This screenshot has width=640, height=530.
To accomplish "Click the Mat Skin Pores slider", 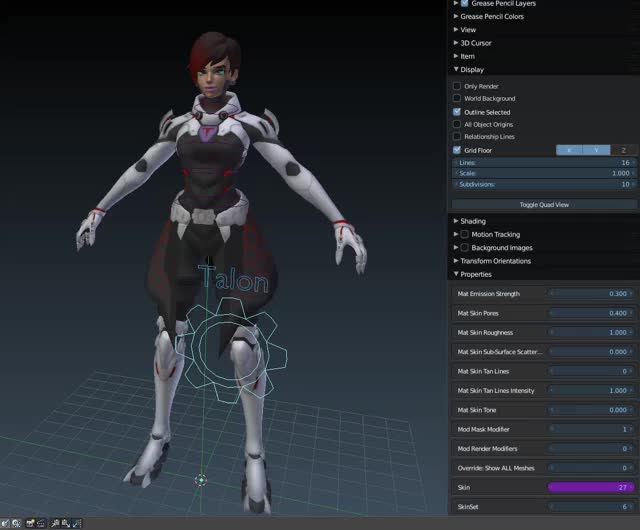I will click(x=591, y=313).
